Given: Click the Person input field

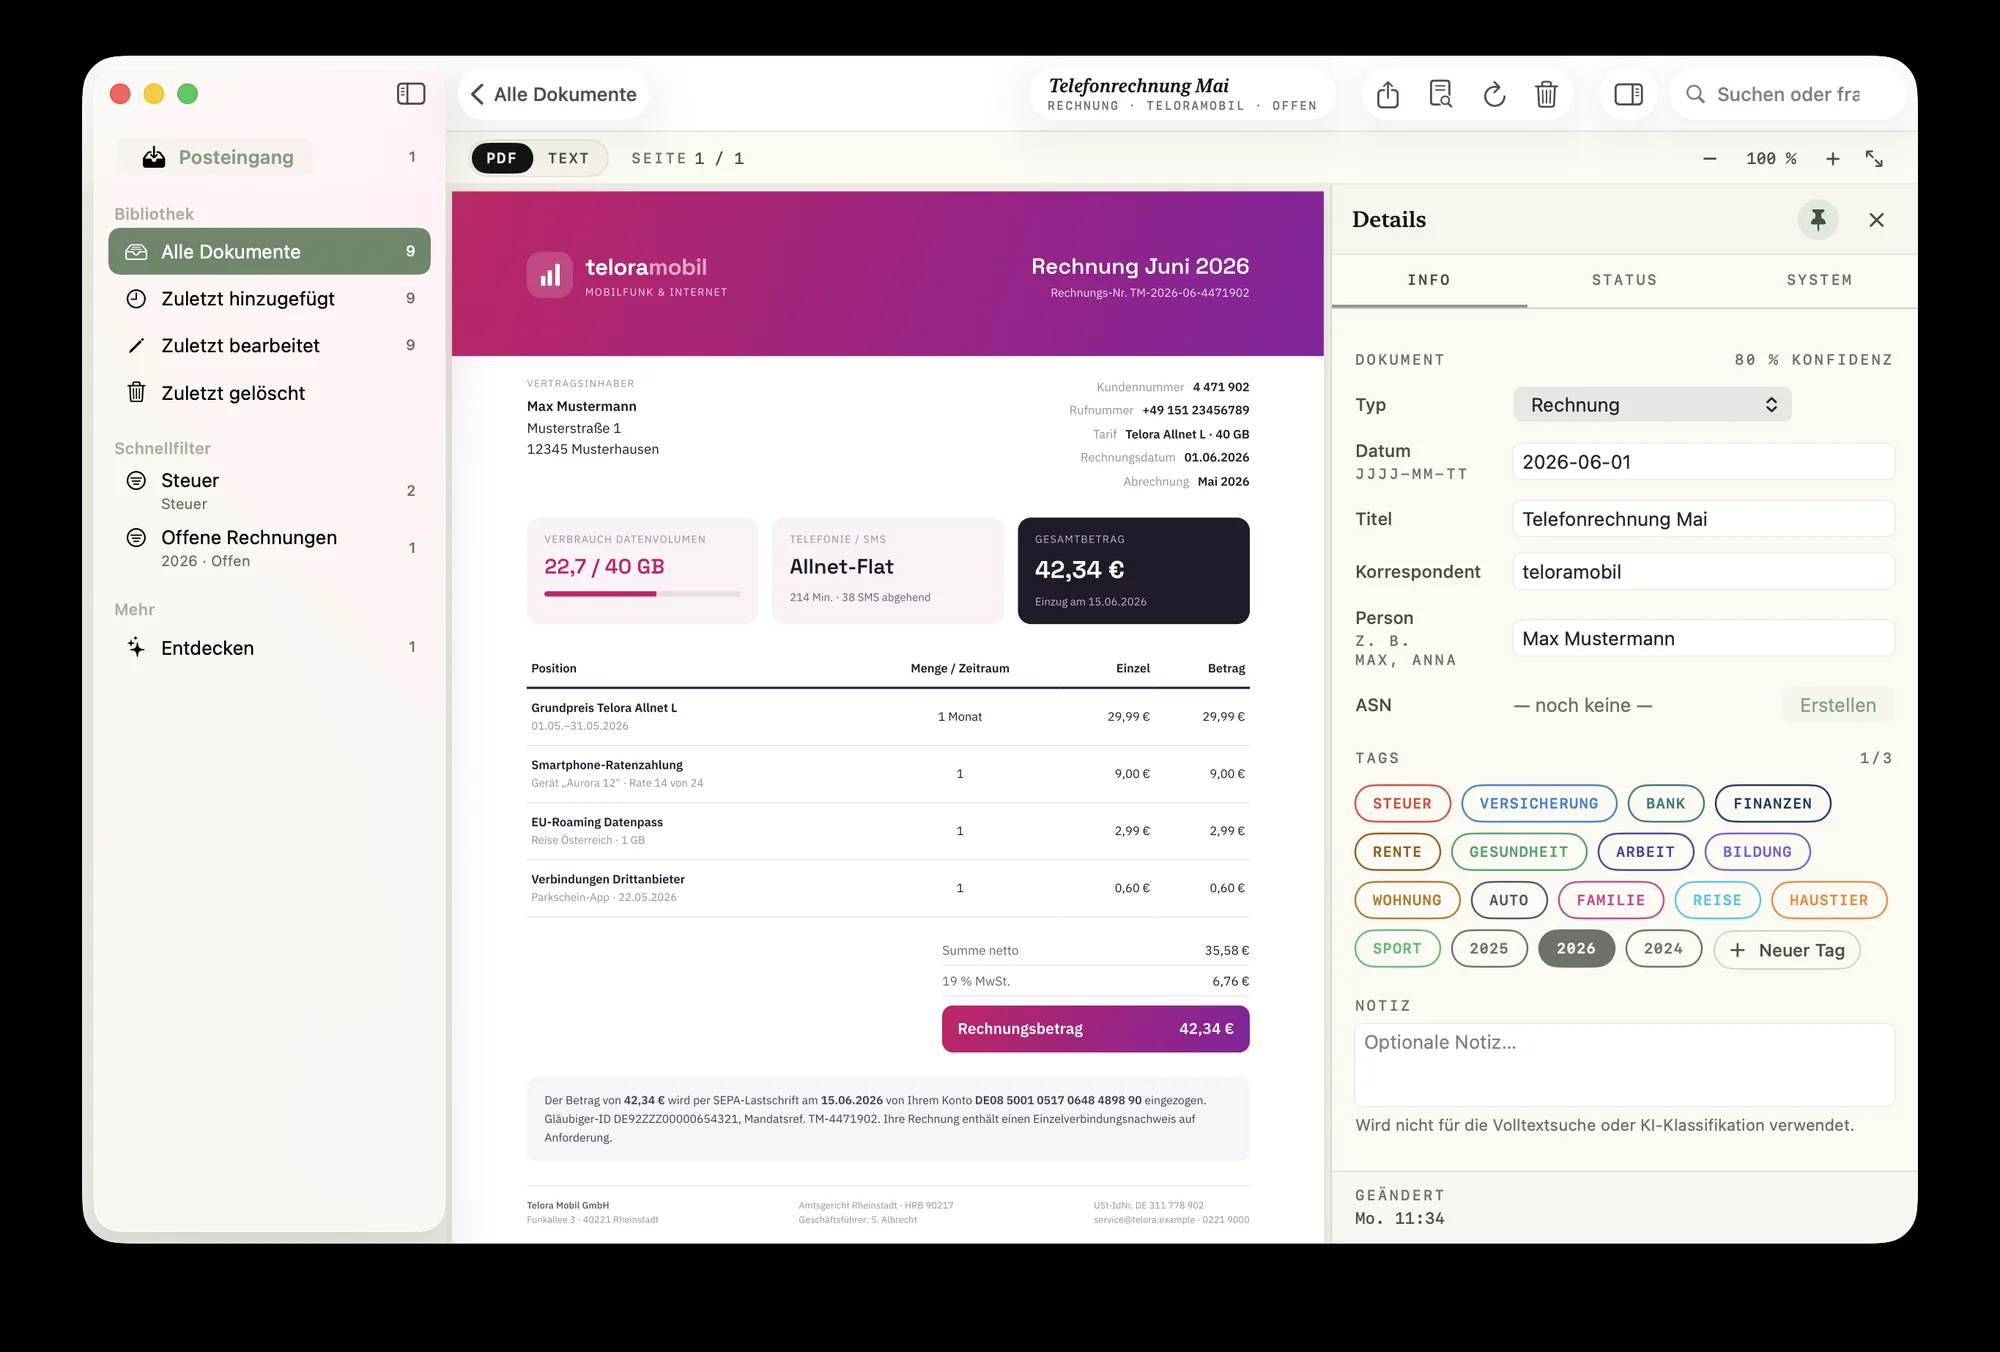Looking at the screenshot, I should [1704, 639].
